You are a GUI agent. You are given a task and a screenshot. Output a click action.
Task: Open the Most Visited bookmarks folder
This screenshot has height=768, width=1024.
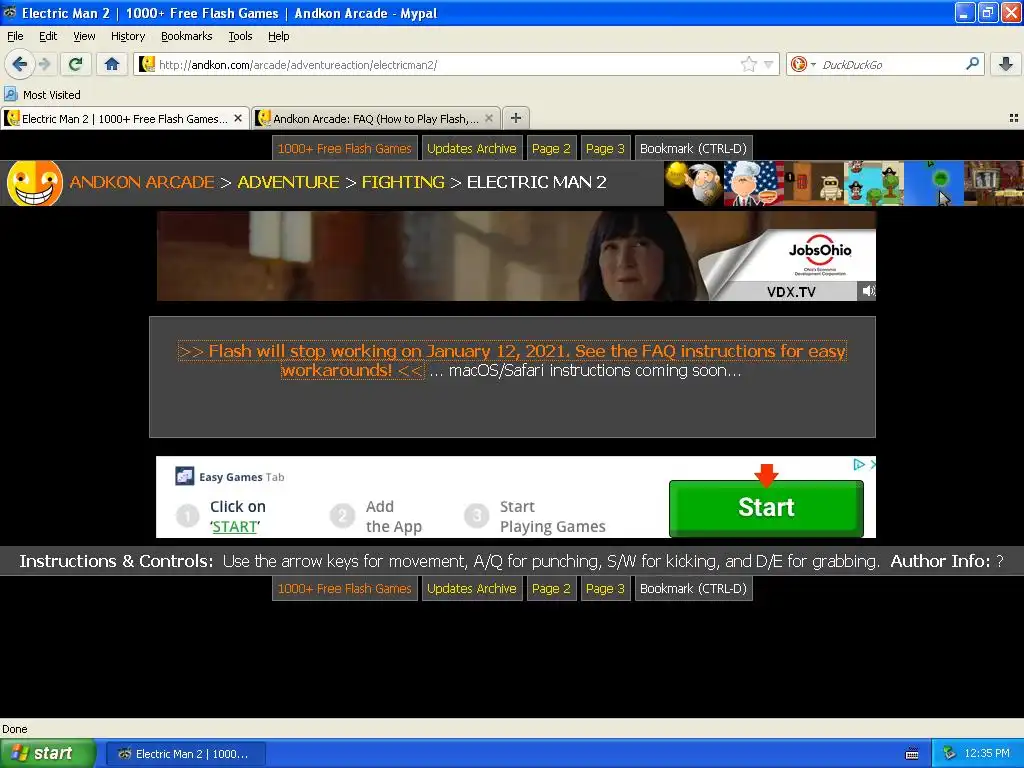point(43,95)
